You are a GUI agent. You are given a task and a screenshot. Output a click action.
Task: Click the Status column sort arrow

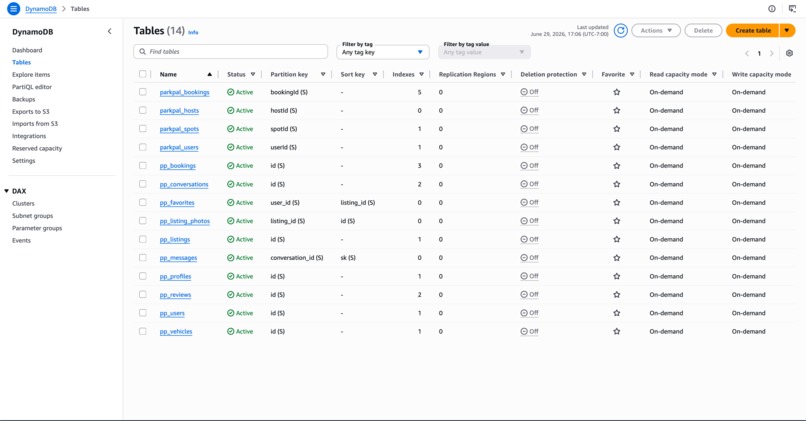tap(253, 75)
